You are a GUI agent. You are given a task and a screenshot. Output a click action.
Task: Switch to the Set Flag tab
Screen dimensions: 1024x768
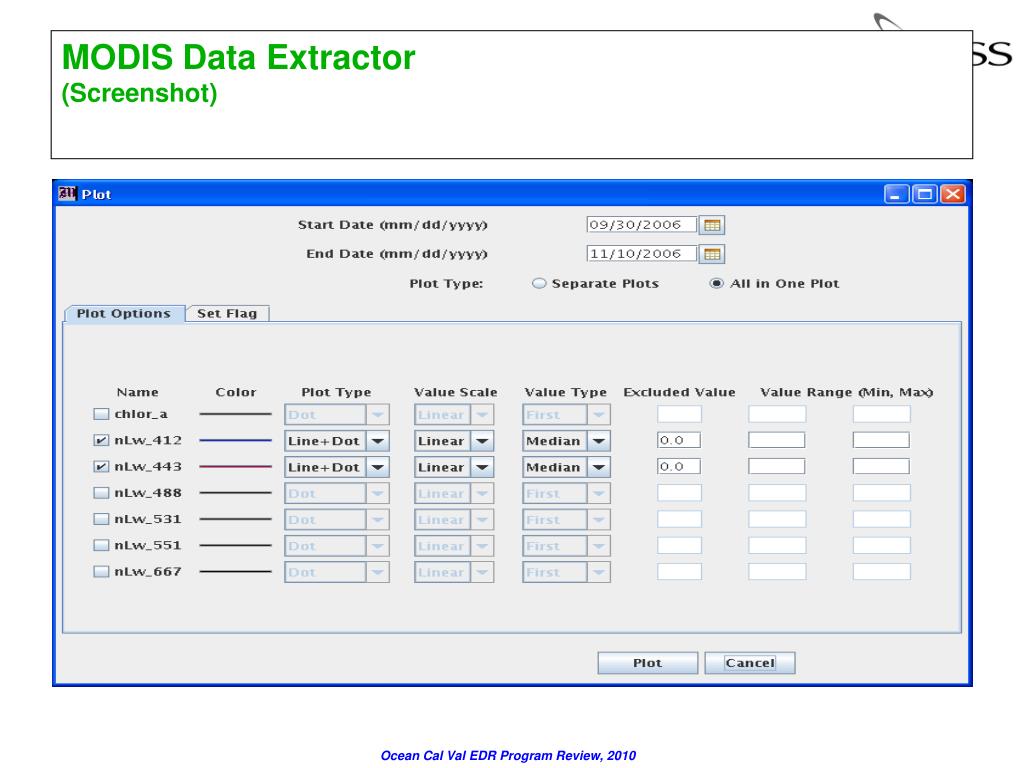coord(227,313)
